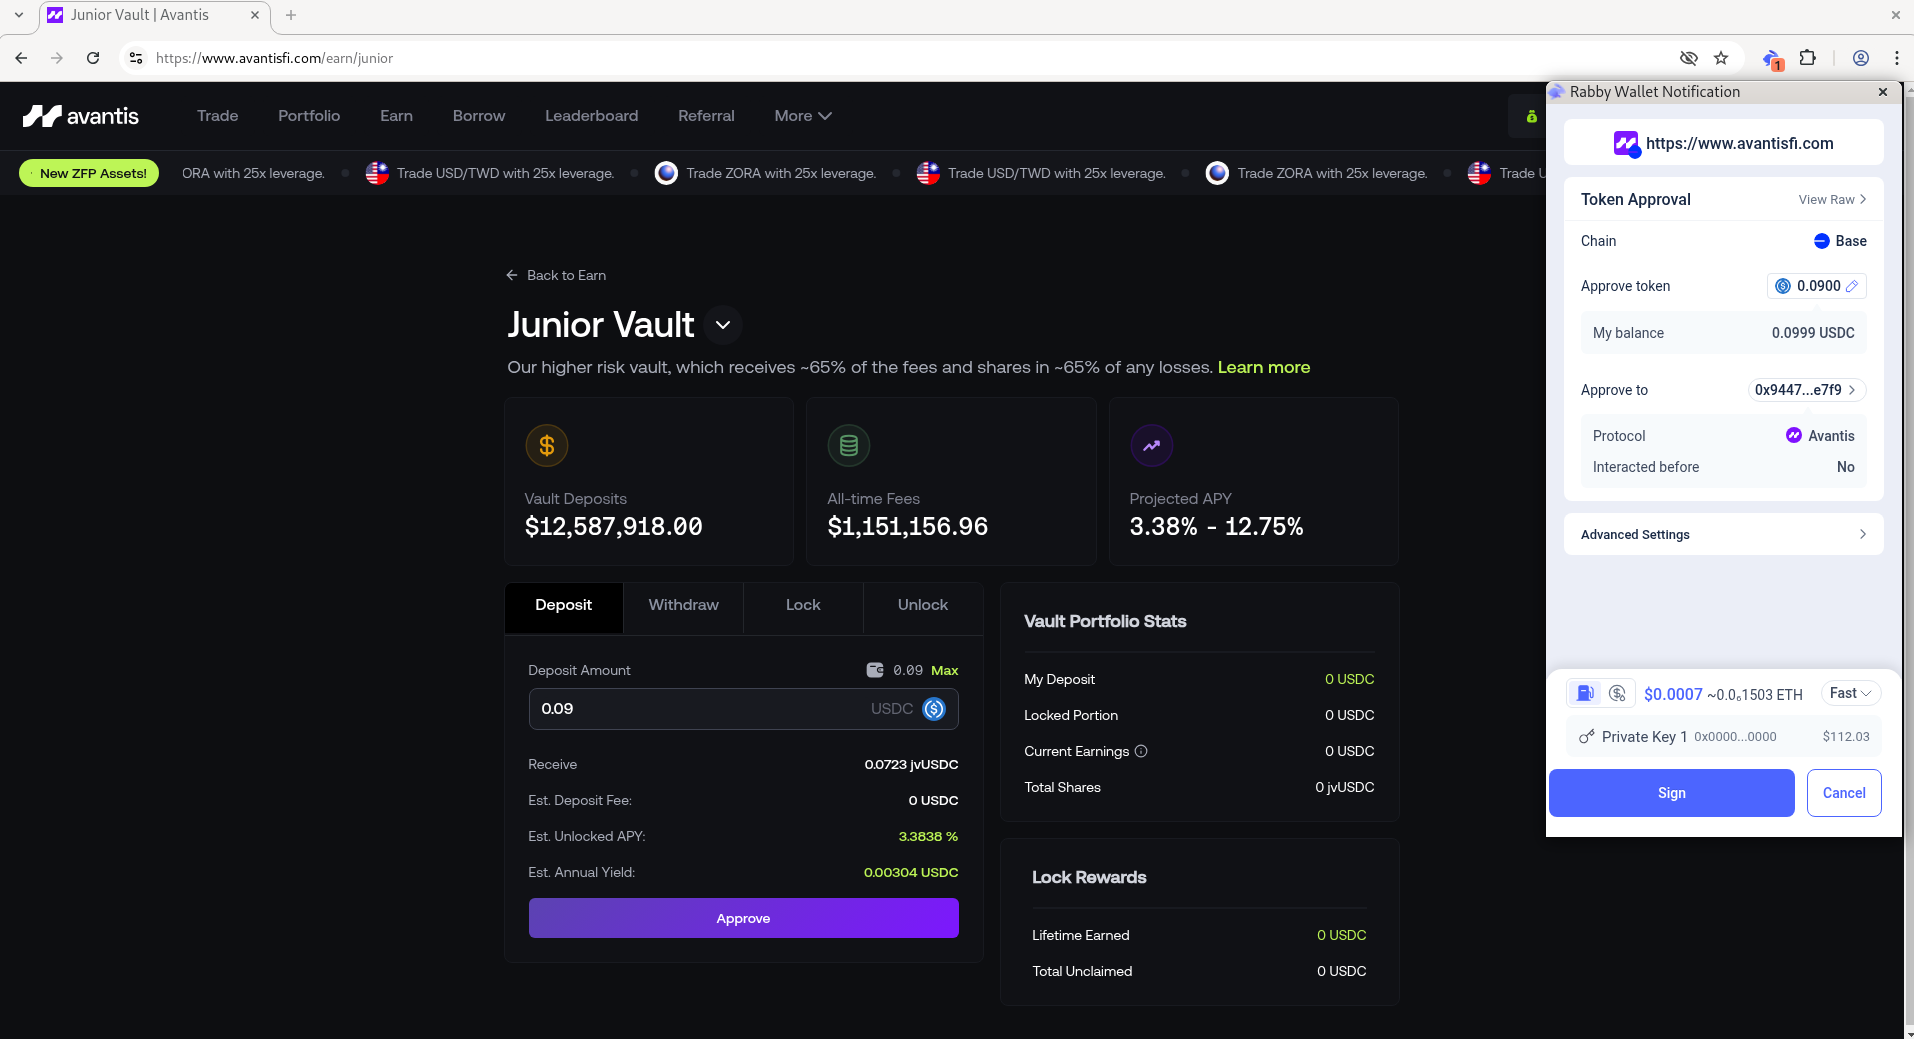The image size is (1914, 1039).
Task: Click the green lock icon in header
Action: coord(1531,117)
